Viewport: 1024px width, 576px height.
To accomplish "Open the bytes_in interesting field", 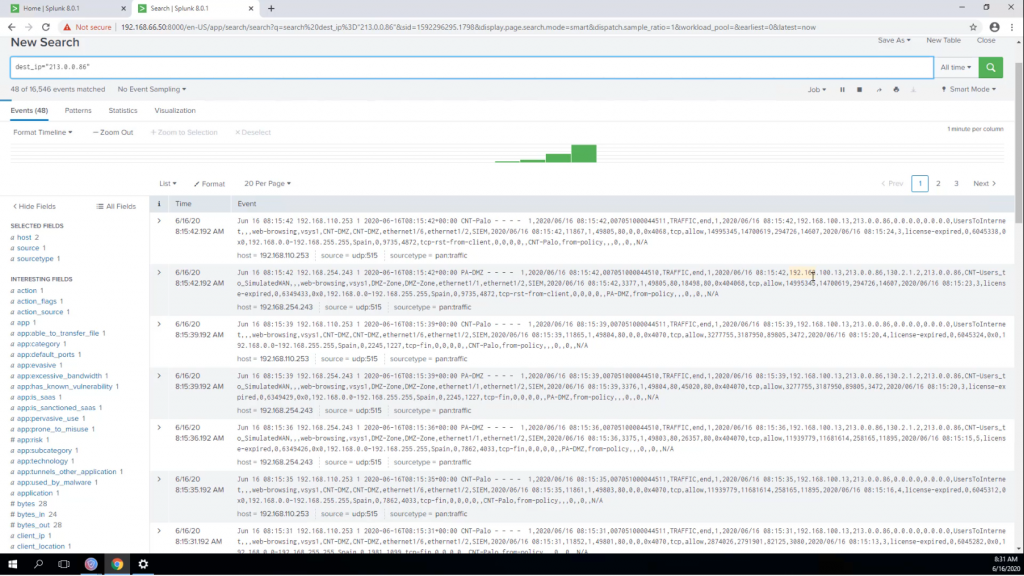I will (33, 515).
